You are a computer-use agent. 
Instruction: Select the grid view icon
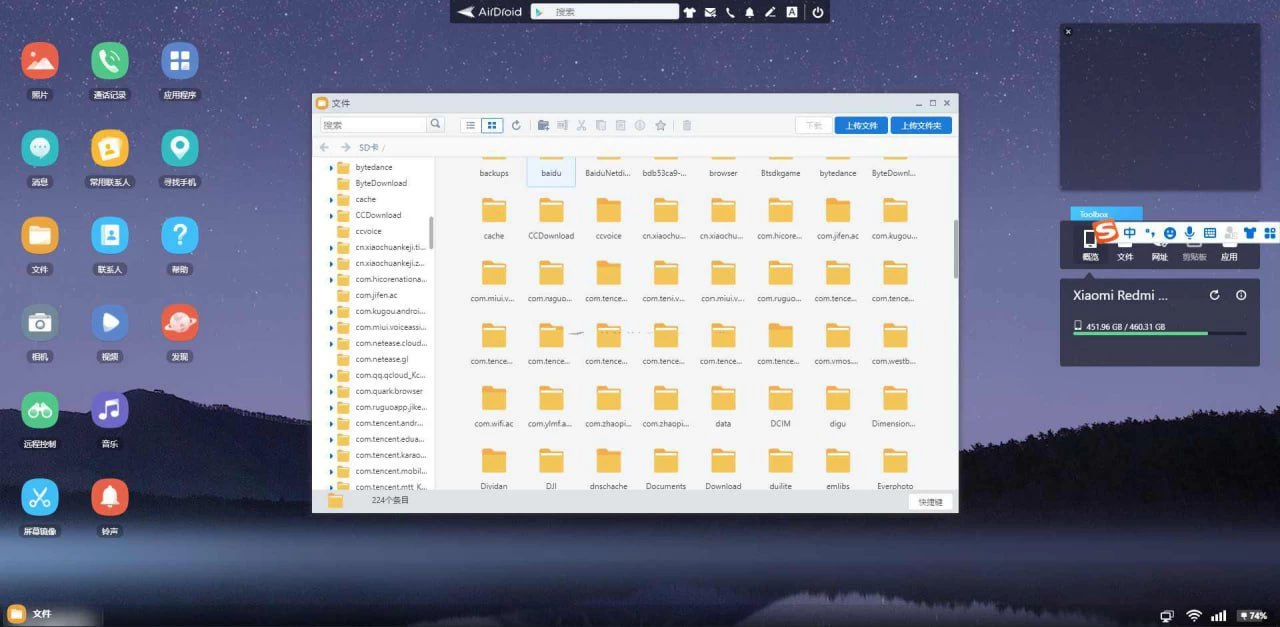click(x=492, y=125)
